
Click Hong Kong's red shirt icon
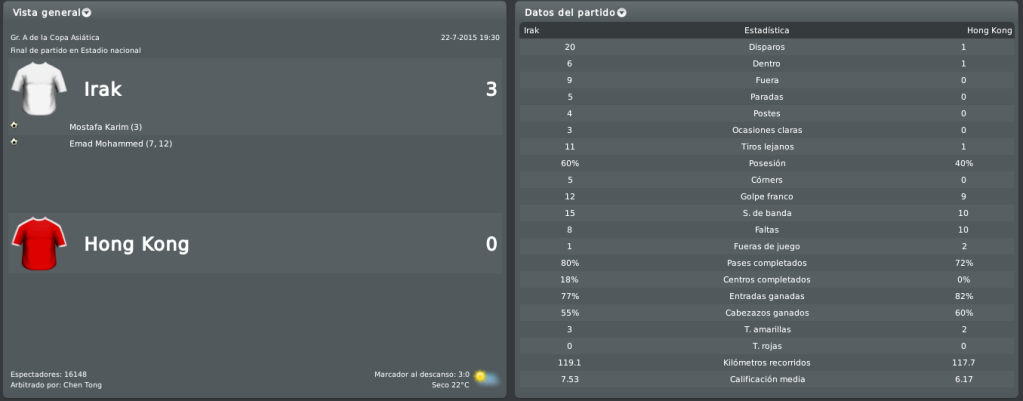pyautogui.click(x=38, y=243)
